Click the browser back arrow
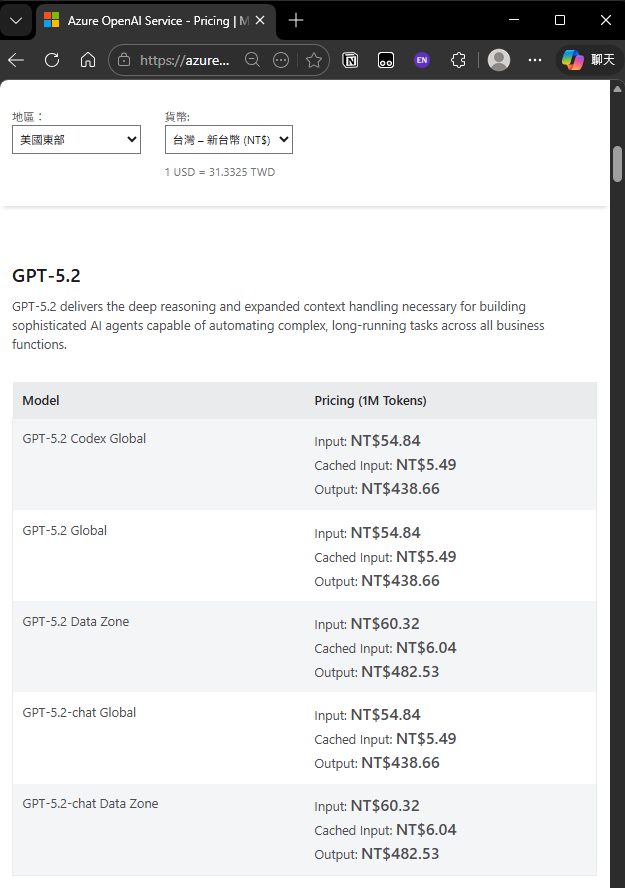Viewport: 625px width, 888px height. 16,60
